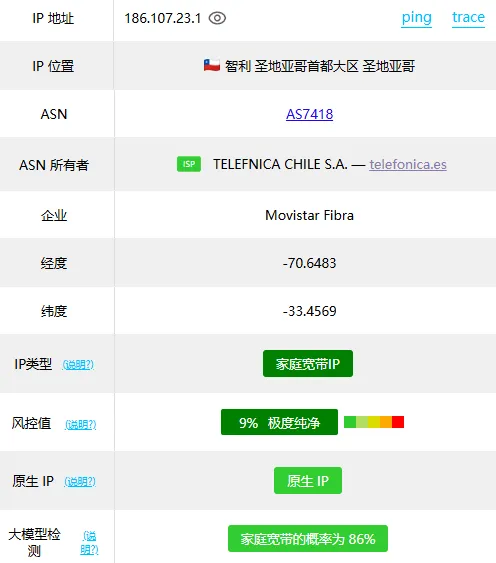Image resolution: width=496 pixels, height=563 pixels.
Task: Click the 家庭宽带的概率为 86% badge
Action: (308, 539)
